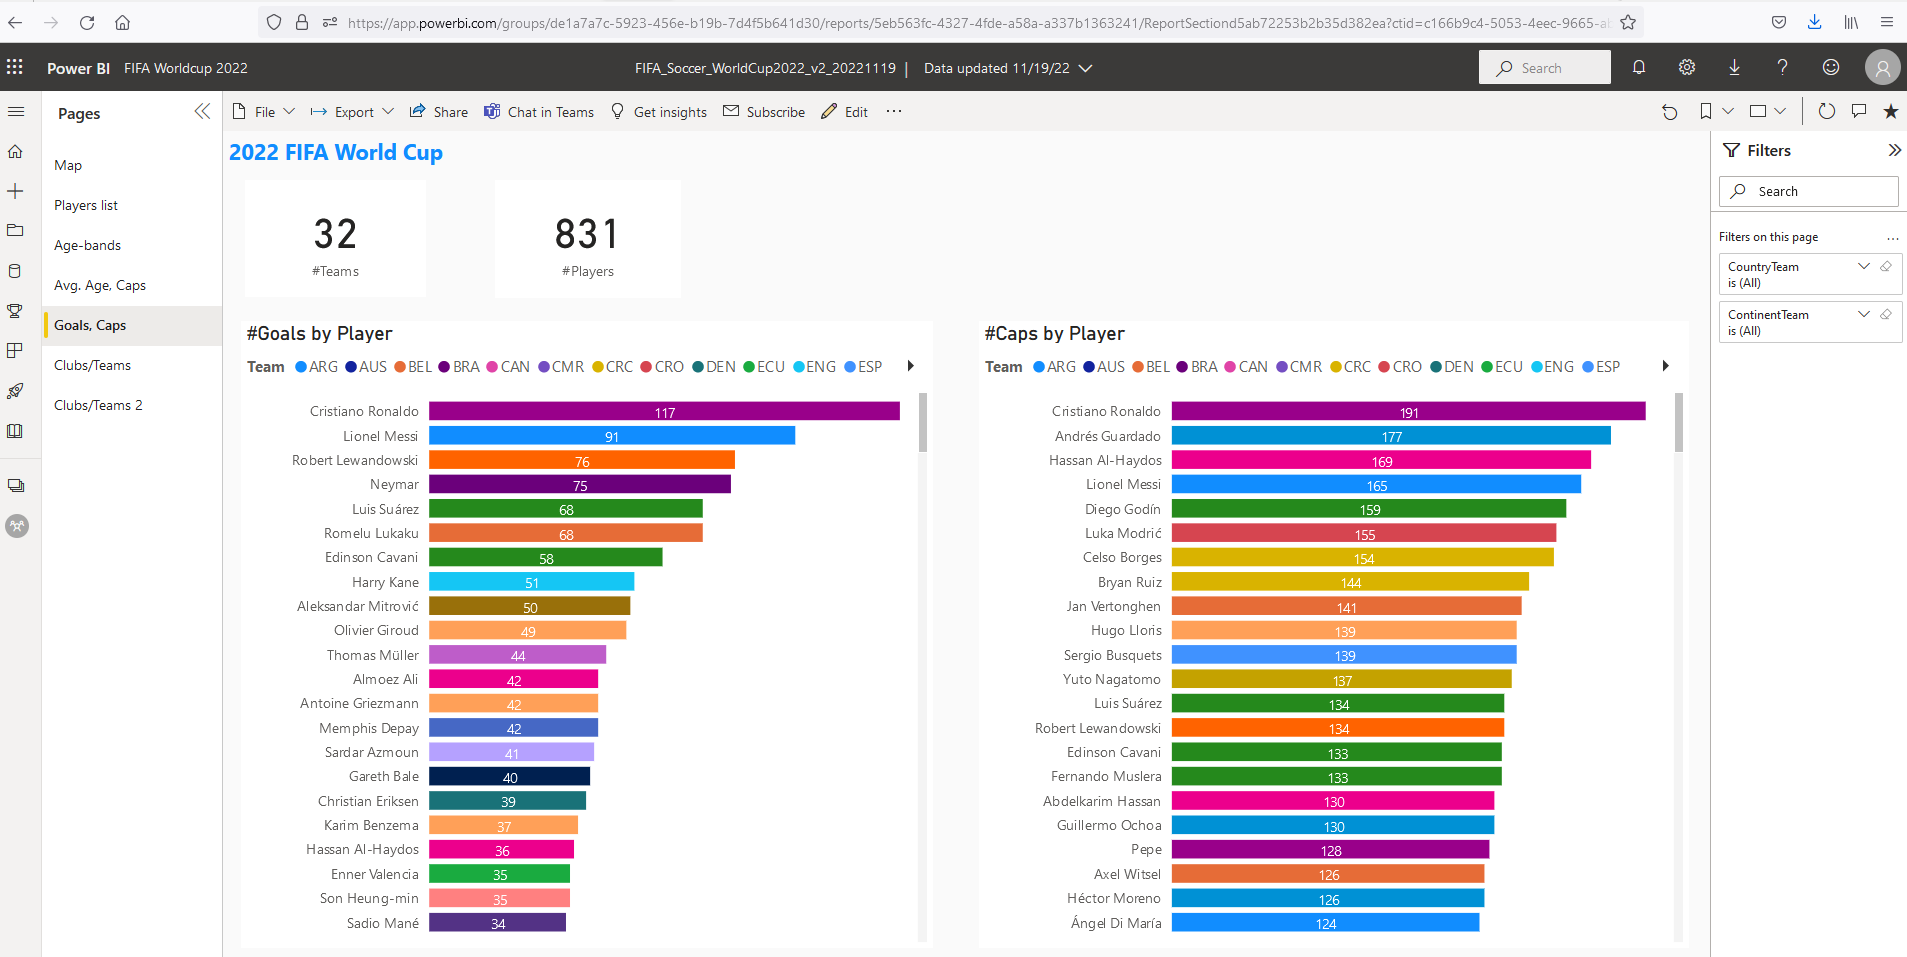Open Workspaces icon in sidebar
The width and height of the screenshot is (1907, 957).
pyautogui.click(x=15, y=486)
